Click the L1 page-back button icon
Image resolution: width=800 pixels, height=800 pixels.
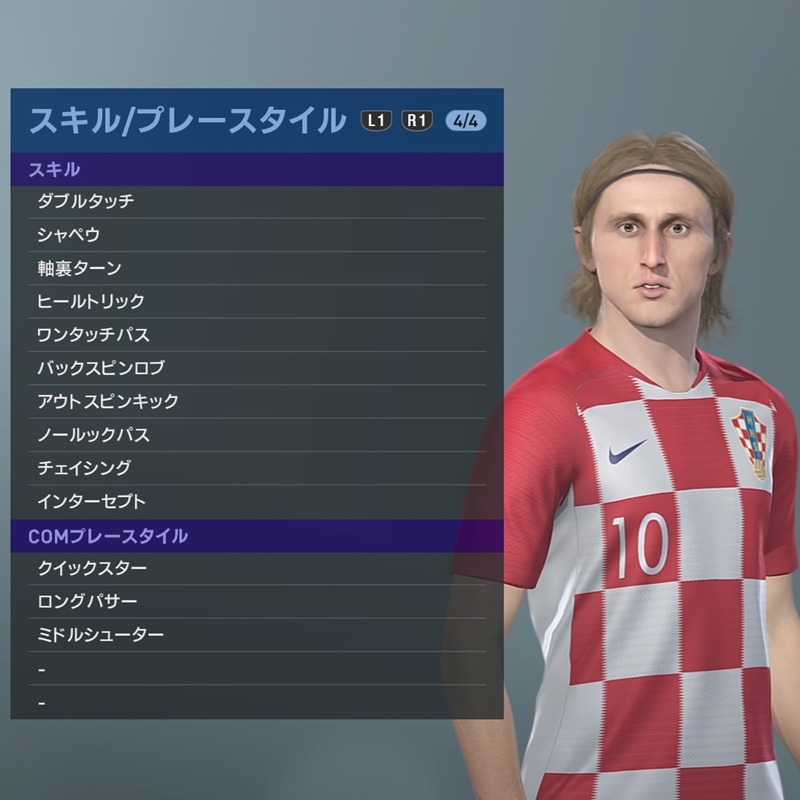[x=376, y=121]
